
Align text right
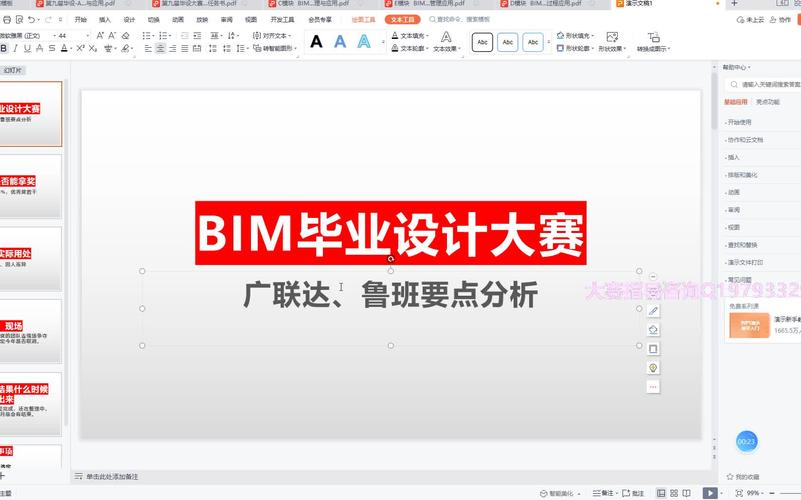(173, 49)
